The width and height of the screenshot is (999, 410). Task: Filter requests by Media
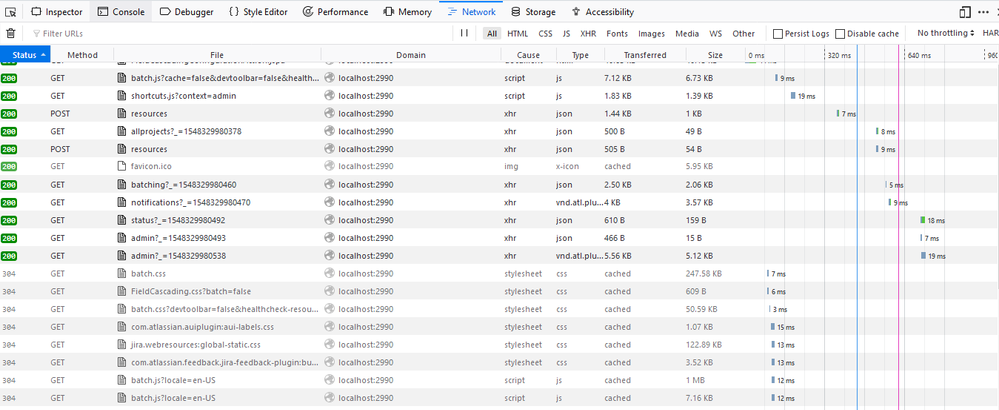point(687,34)
